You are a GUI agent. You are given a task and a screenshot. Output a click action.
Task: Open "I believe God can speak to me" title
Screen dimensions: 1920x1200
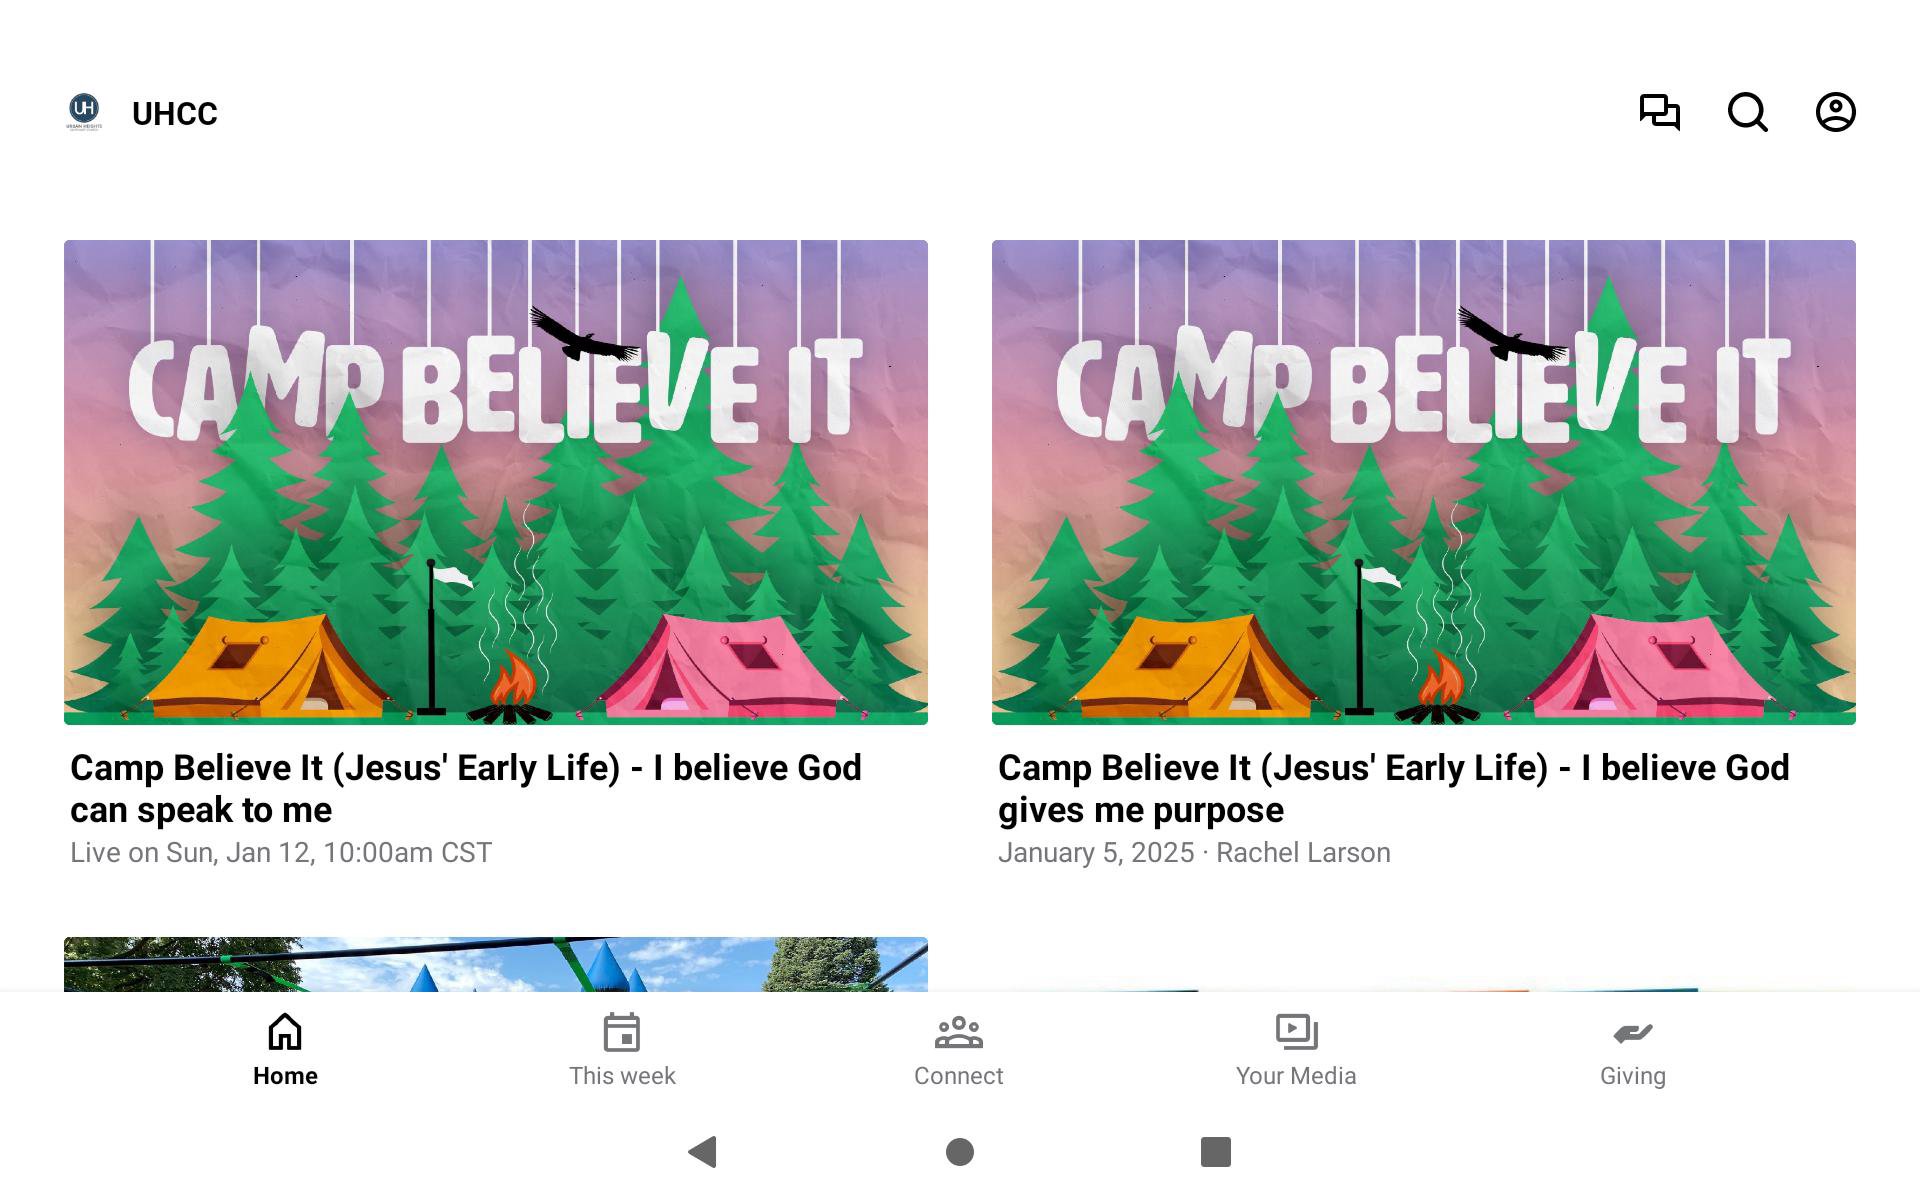[466, 789]
